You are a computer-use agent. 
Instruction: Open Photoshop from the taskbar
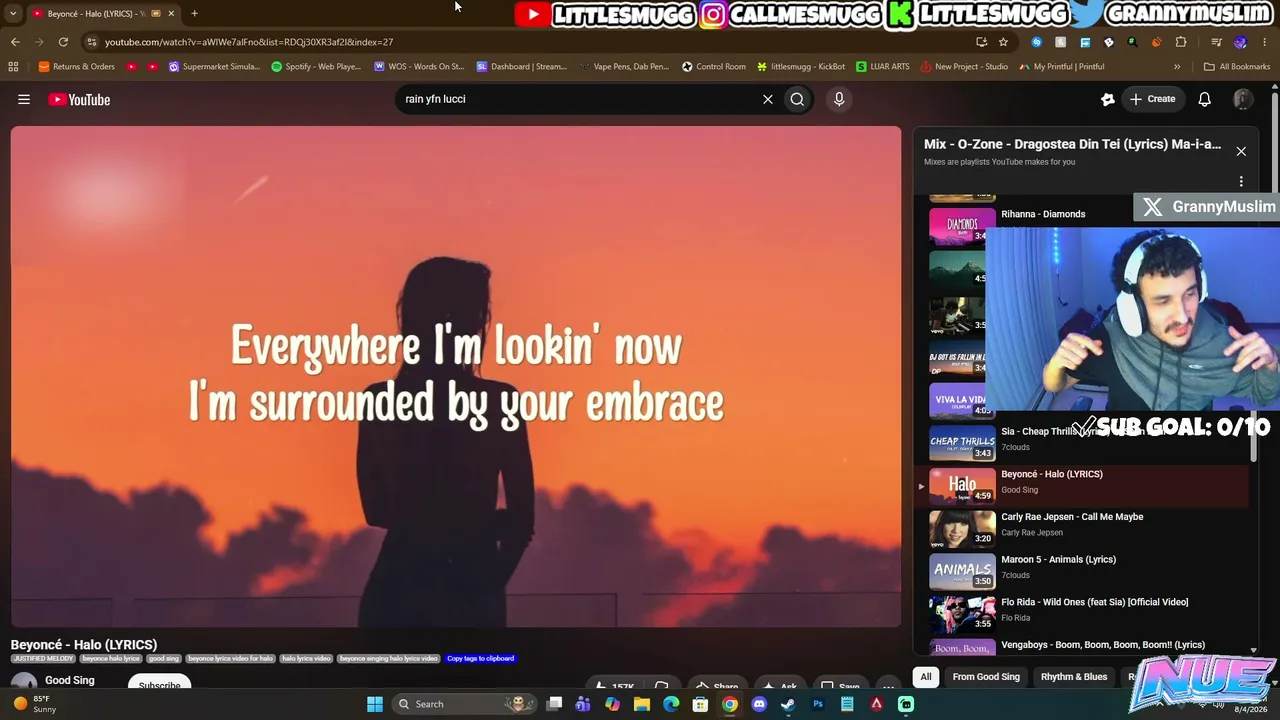pyautogui.click(x=818, y=704)
